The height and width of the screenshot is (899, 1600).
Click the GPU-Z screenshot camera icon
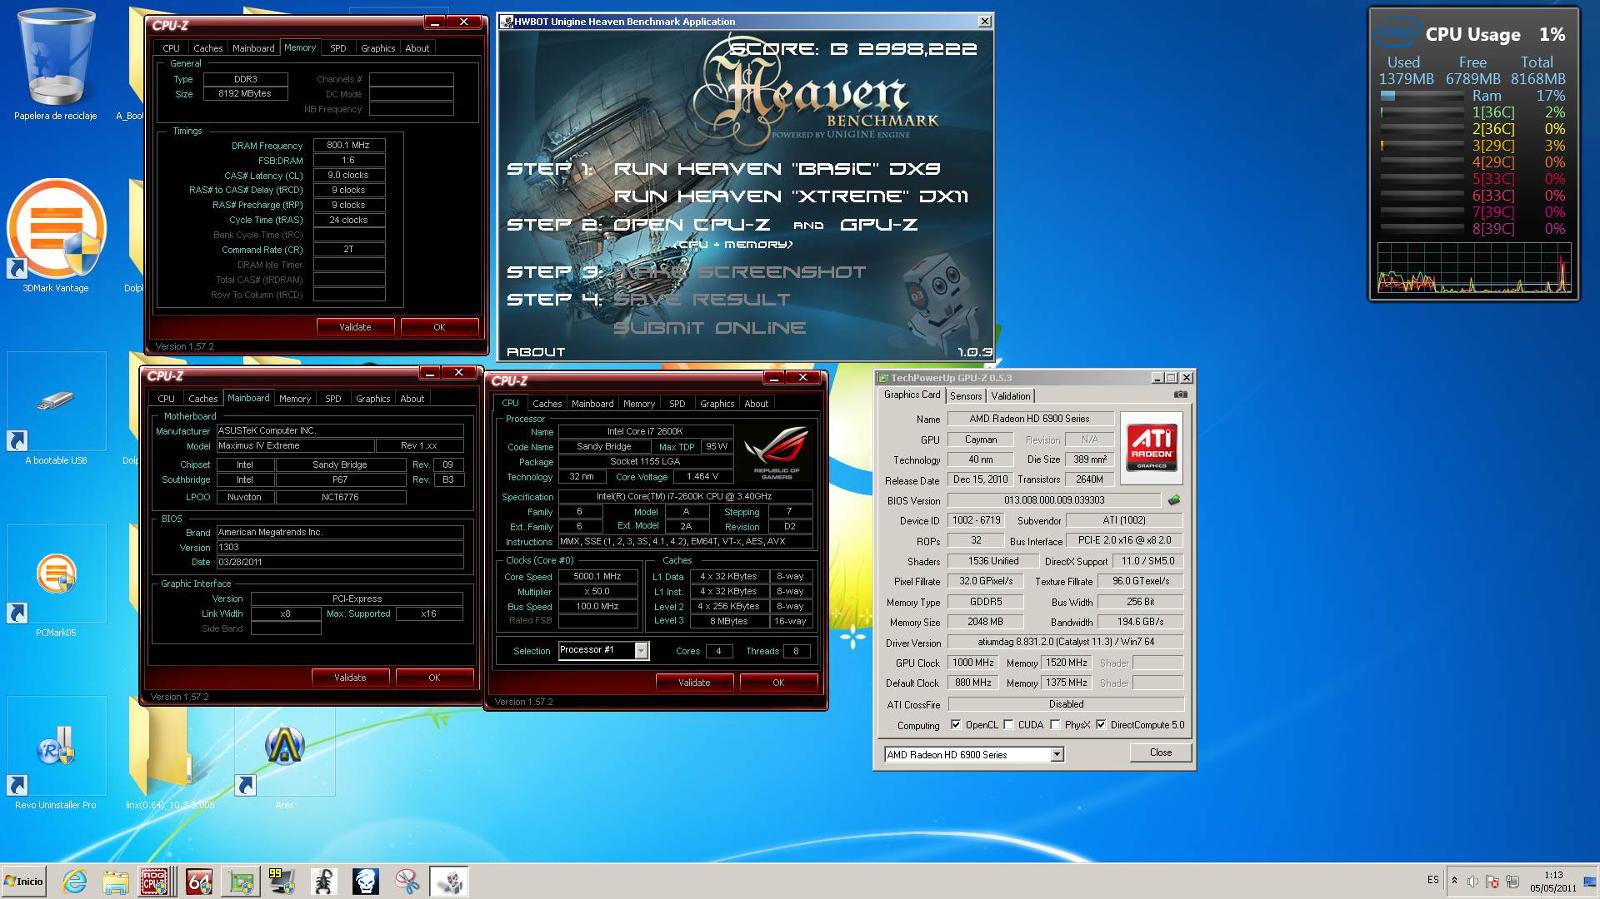coord(1181,395)
